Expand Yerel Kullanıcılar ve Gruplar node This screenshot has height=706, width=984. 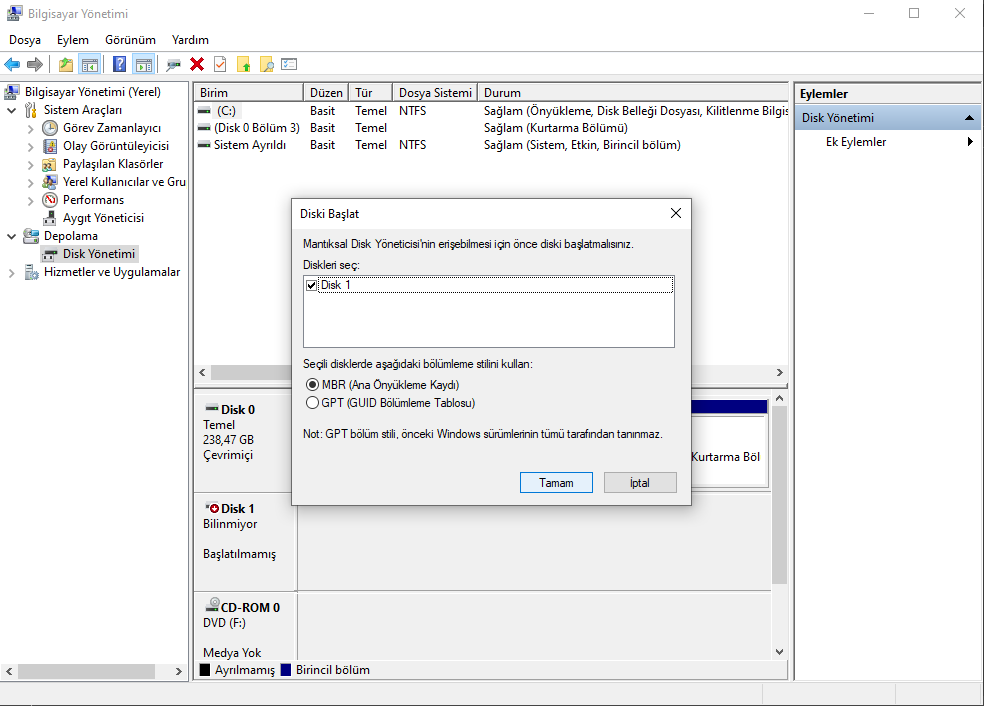point(30,183)
